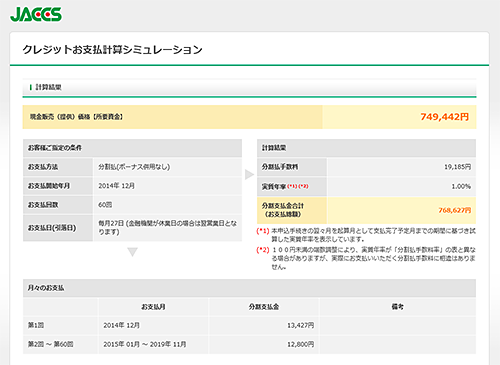
Task: Click the お支払月 column header
Action: point(153,307)
